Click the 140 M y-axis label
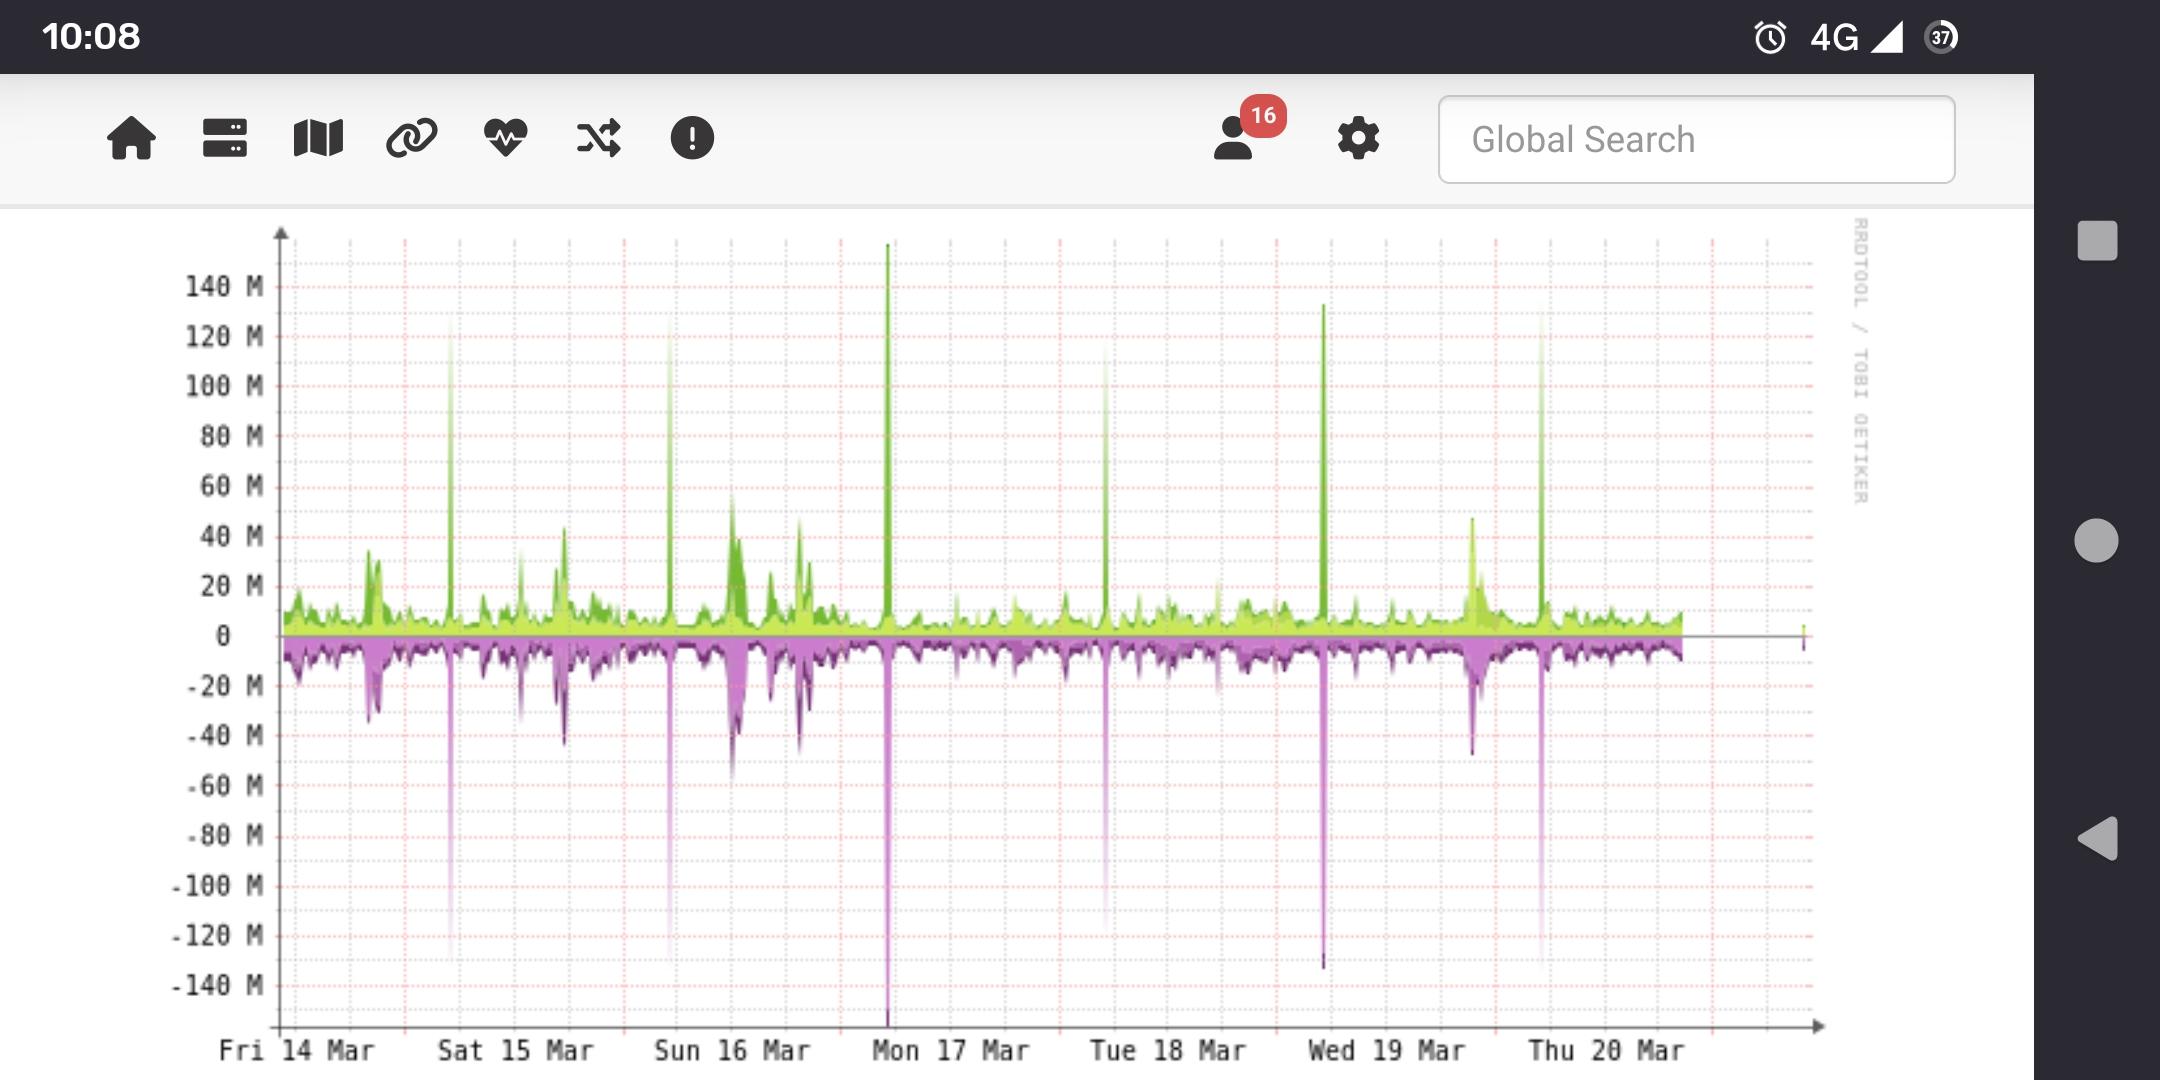Screen dimensions: 2160x1080 224,287
